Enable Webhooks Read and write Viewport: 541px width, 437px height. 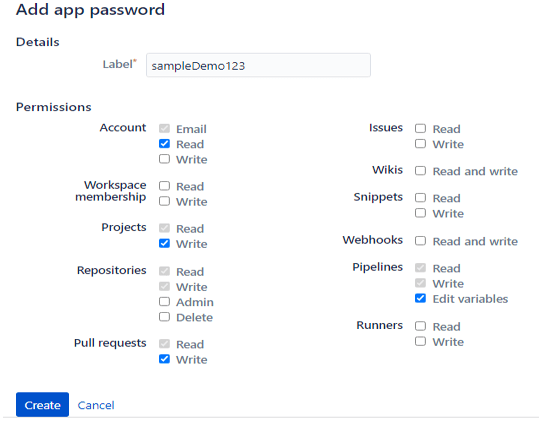click(420, 241)
